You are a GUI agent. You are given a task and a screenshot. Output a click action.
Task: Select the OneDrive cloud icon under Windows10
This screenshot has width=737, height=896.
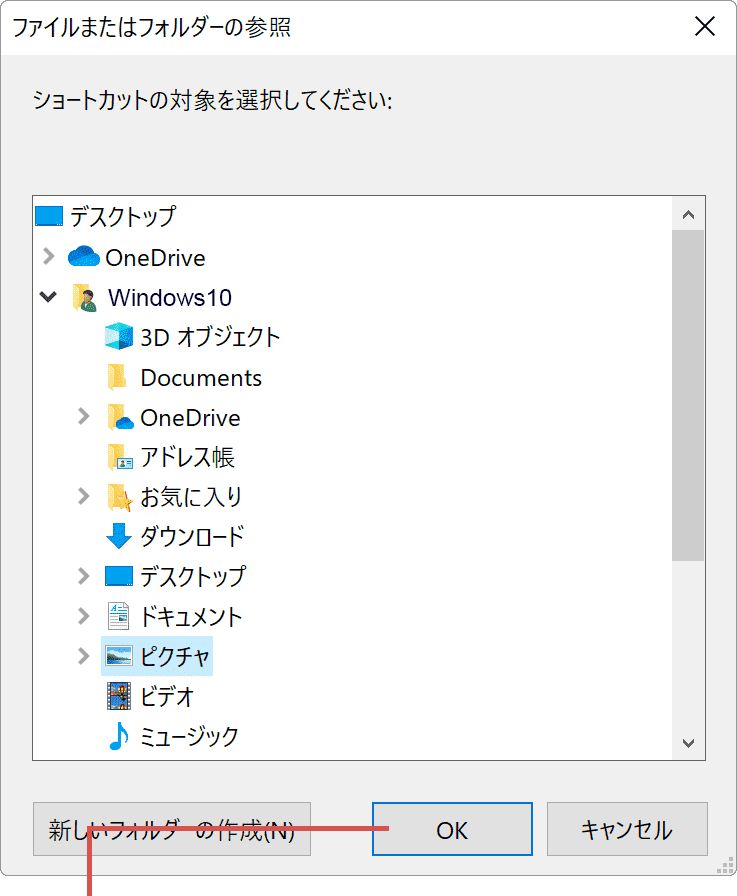(118, 417)
